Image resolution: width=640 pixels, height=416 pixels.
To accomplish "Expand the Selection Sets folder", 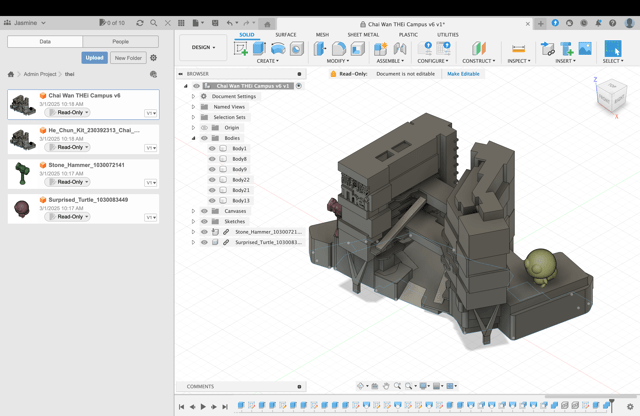I will tap(193, 117).
